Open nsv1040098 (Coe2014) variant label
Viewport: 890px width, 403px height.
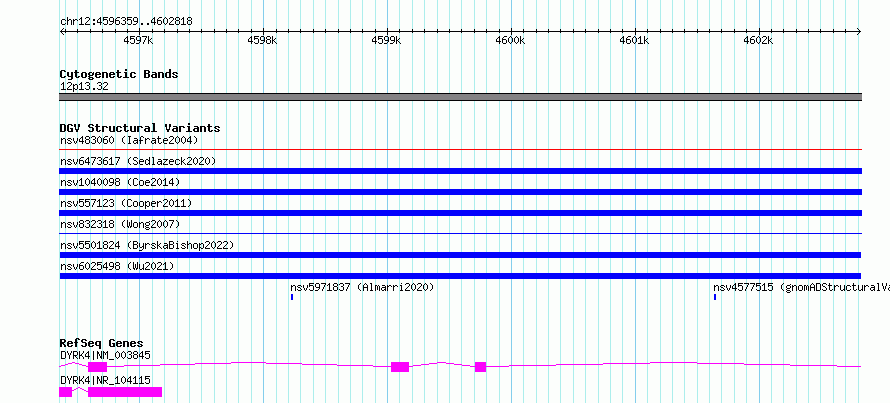[x=120, y=182]
